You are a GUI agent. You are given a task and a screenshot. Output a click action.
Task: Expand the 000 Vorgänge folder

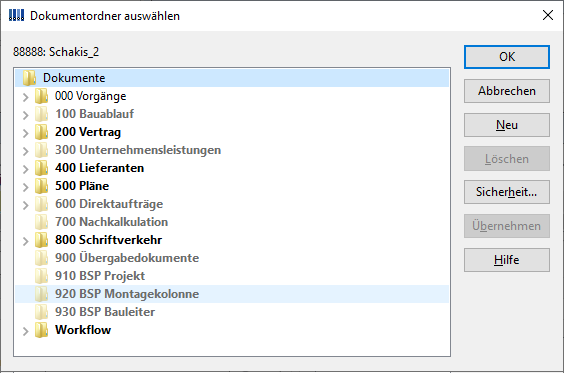(25, 97)
